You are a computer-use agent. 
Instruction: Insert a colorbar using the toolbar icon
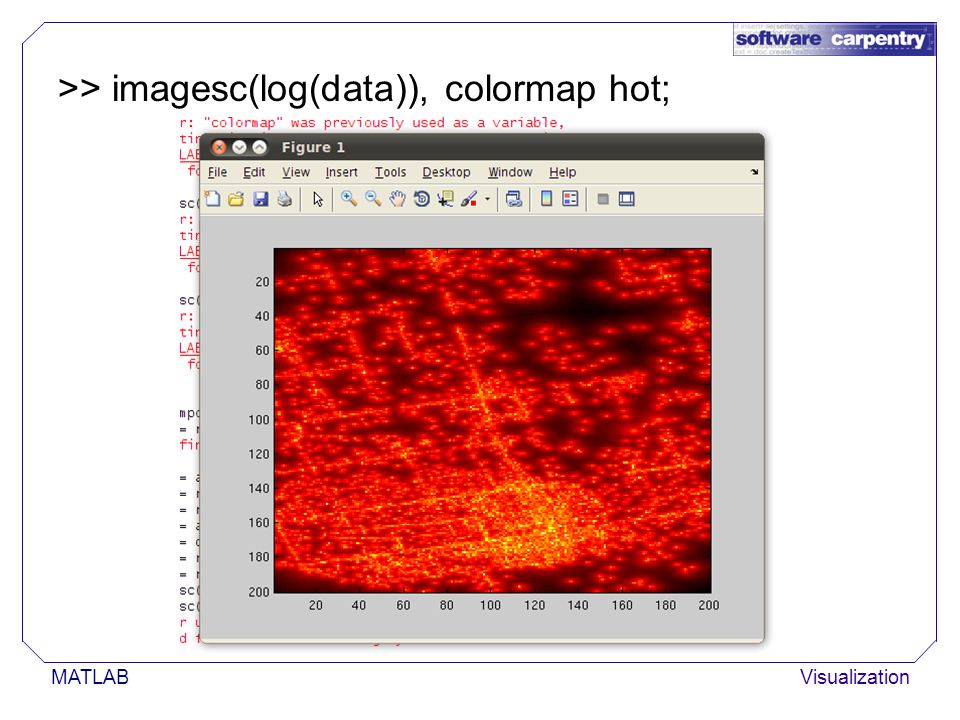pos(546,199)
